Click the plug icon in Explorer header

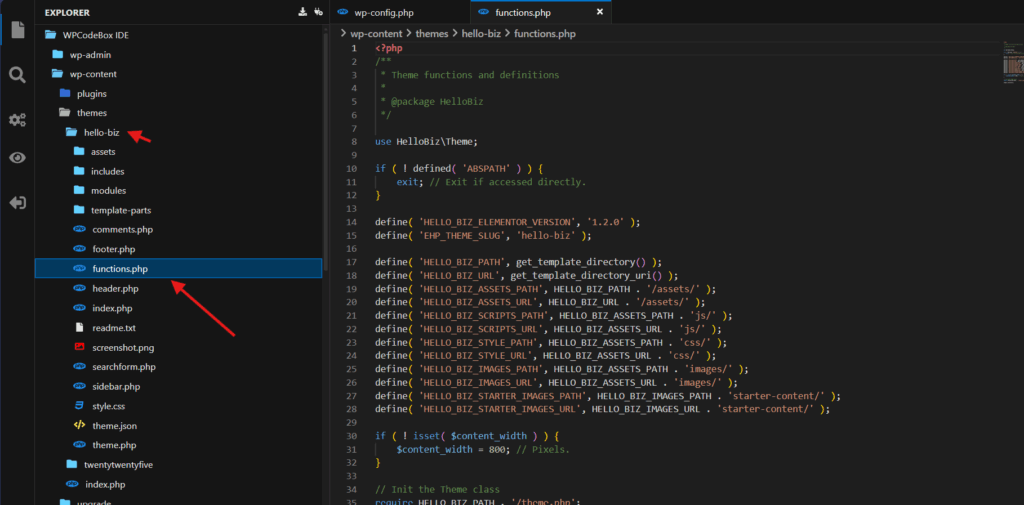coord(319,12)
